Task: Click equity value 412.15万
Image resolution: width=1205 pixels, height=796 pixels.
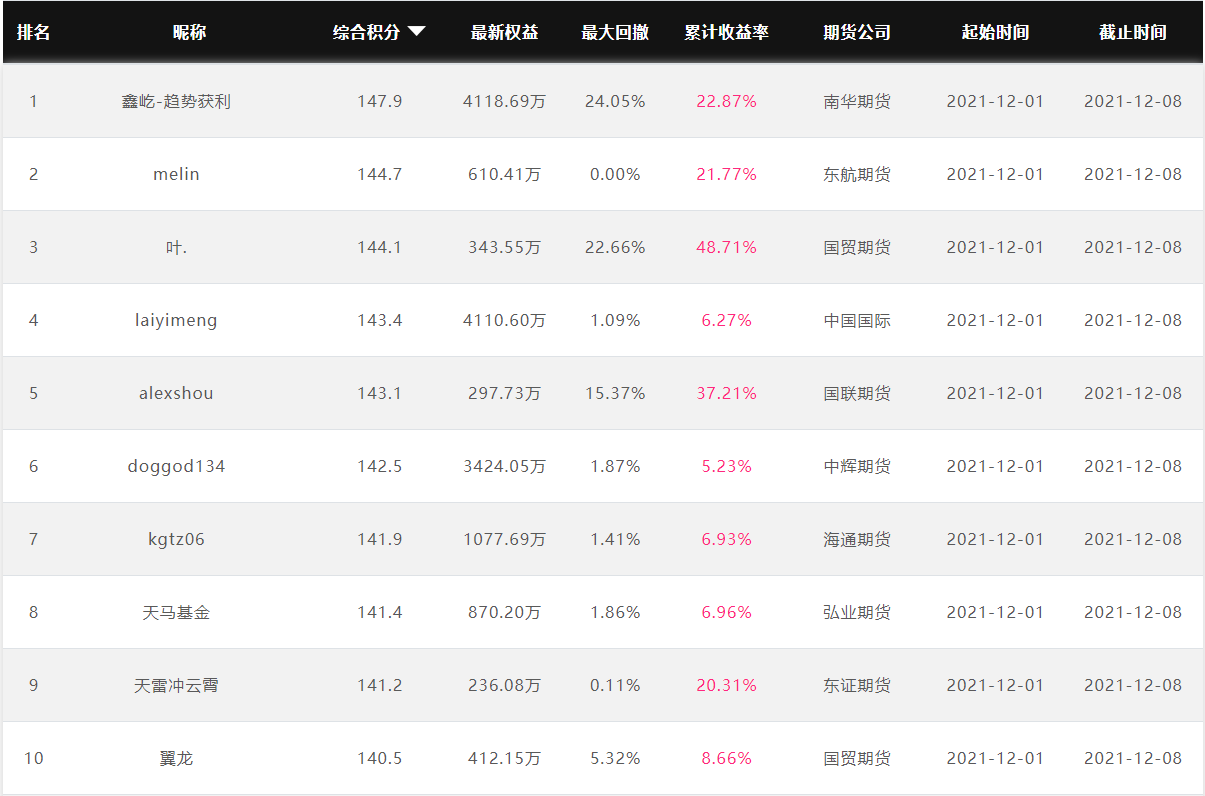Action: (505, 758)
